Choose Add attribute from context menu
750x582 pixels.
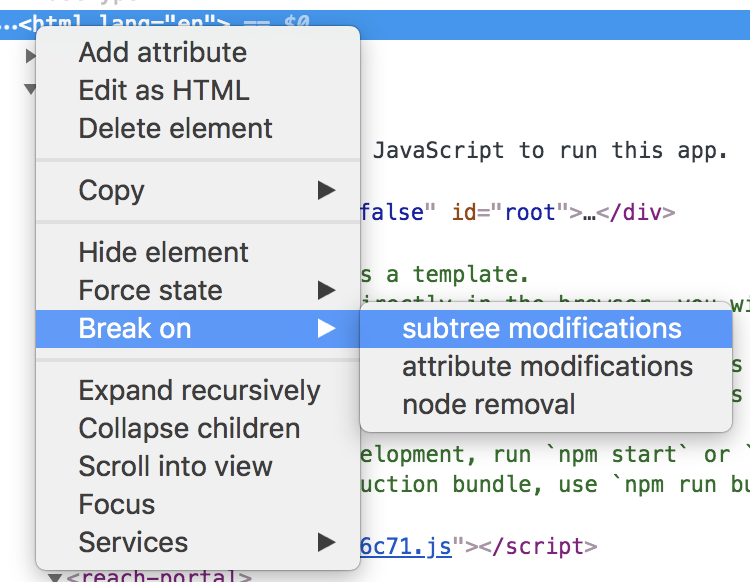click(x=198, y=52)
